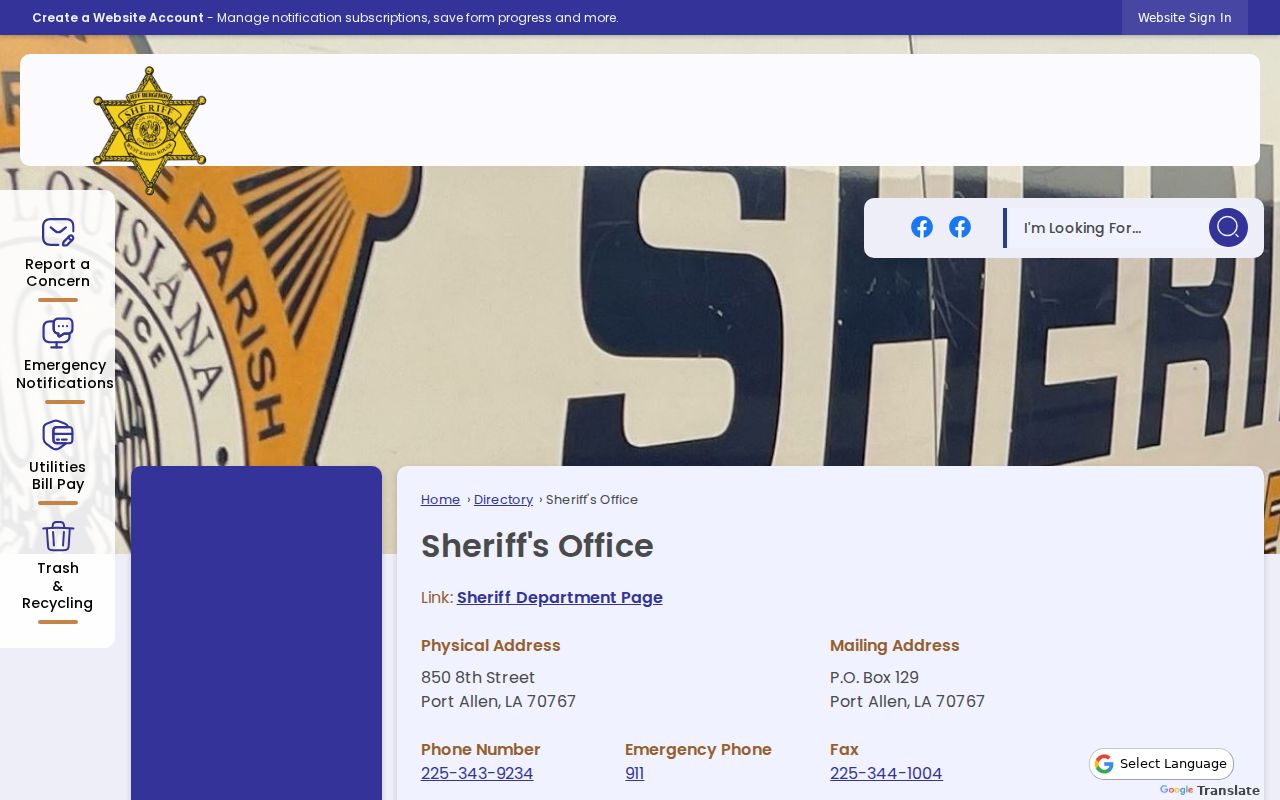Click the Physical Address label

click(x=491, y=646)
